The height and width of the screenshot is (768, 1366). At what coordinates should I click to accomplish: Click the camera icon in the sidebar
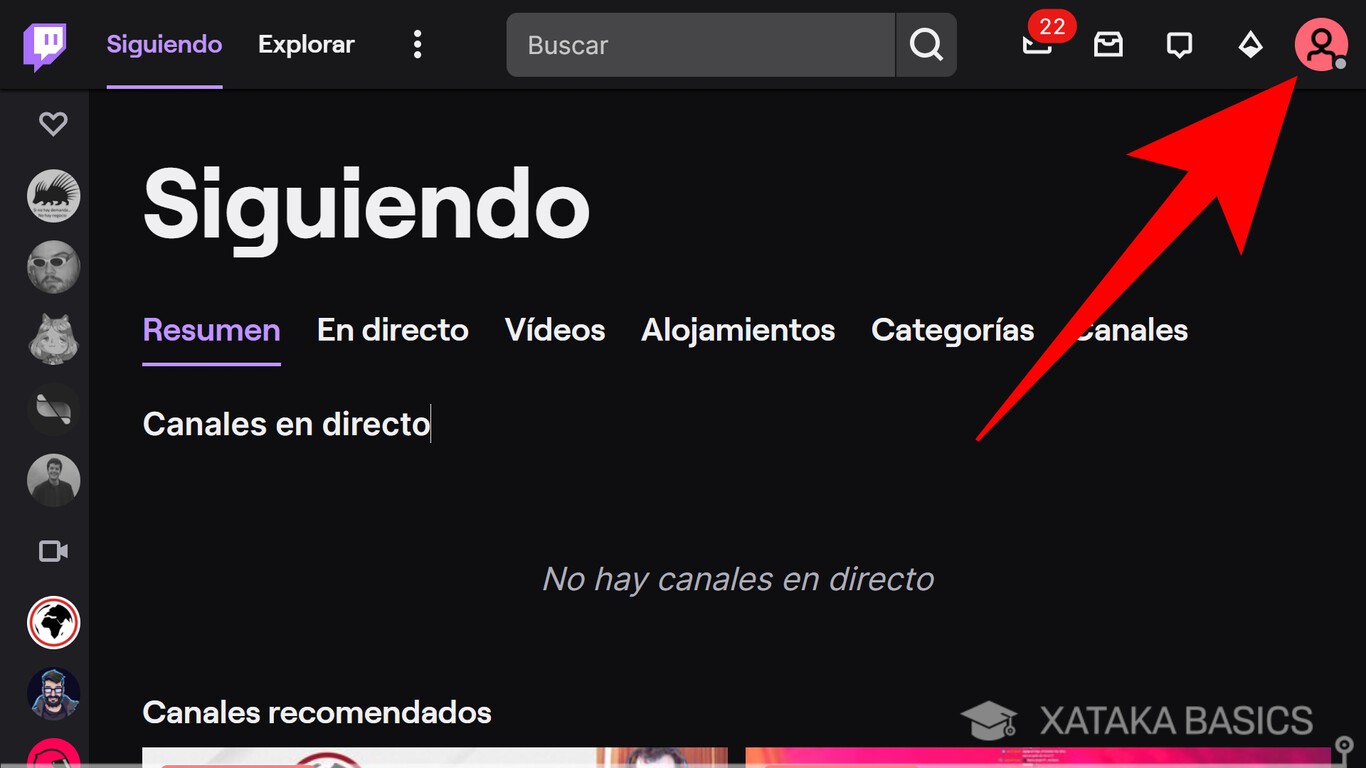click(x=53, y=551)
